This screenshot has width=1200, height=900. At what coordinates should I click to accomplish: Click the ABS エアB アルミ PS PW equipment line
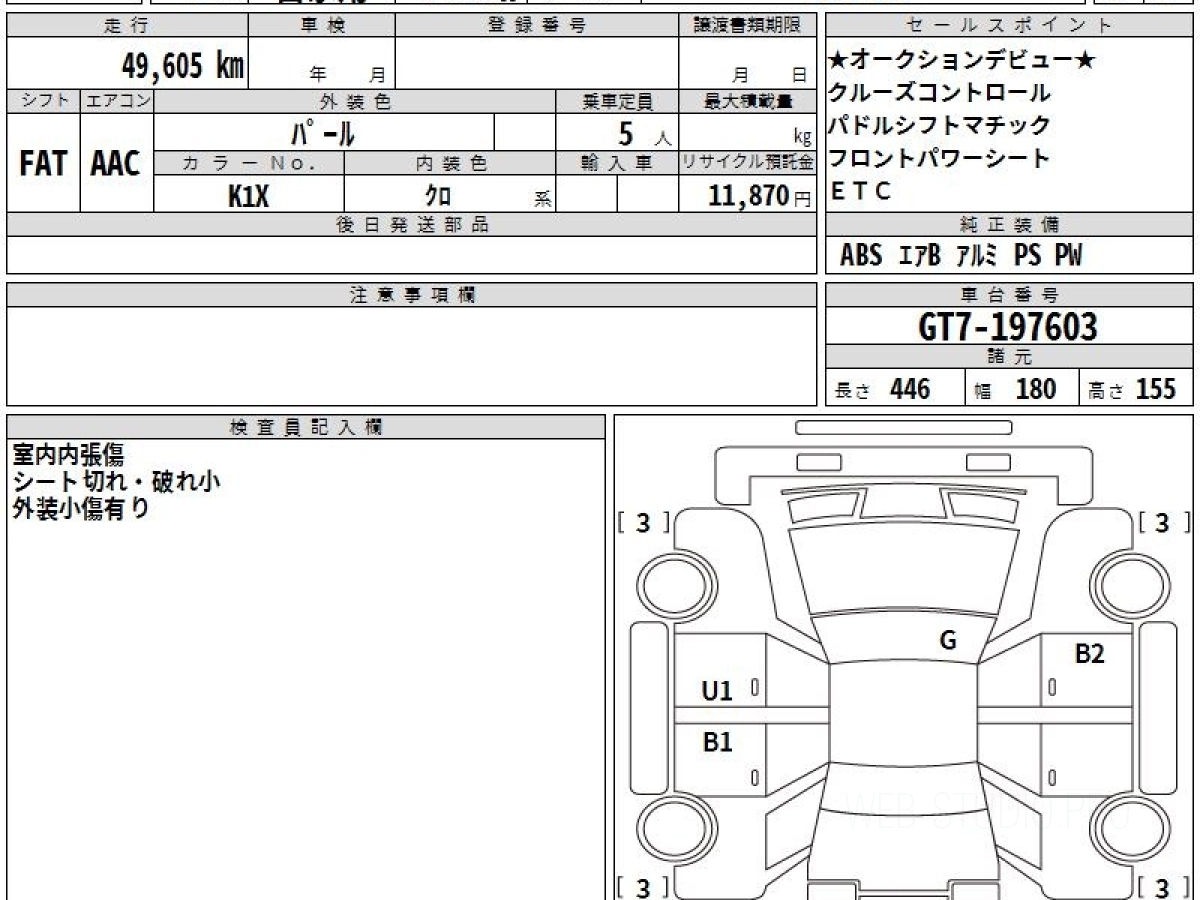coord(961,256)
